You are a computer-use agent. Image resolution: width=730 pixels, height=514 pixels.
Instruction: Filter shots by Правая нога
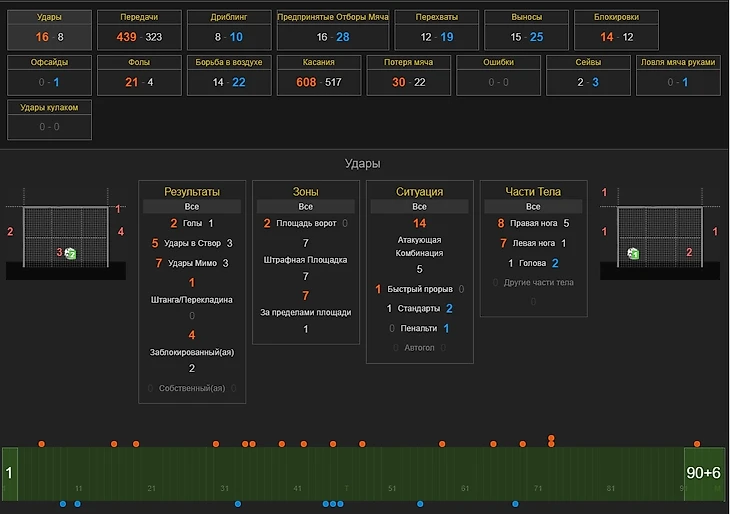[533, 224]
